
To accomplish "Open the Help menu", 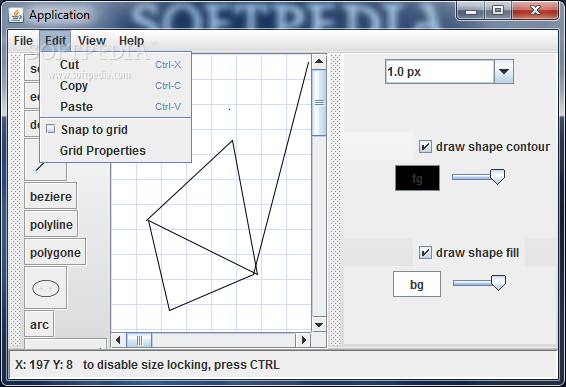I will pyautogui.click(x=131, y=41).
